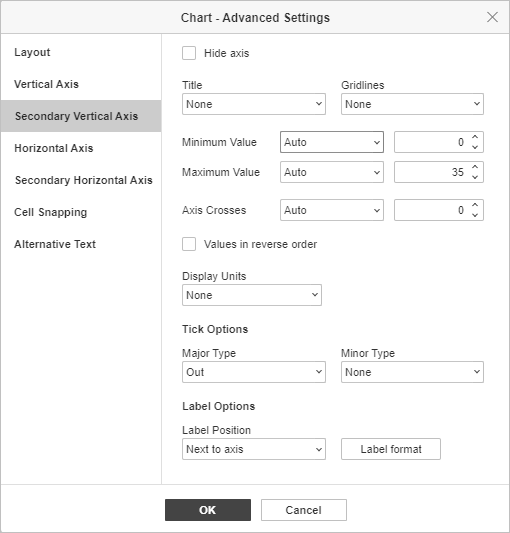Open the Minimum Value Auto dropdown
This screenshot has width=510, height=533.
coord(332,142)
